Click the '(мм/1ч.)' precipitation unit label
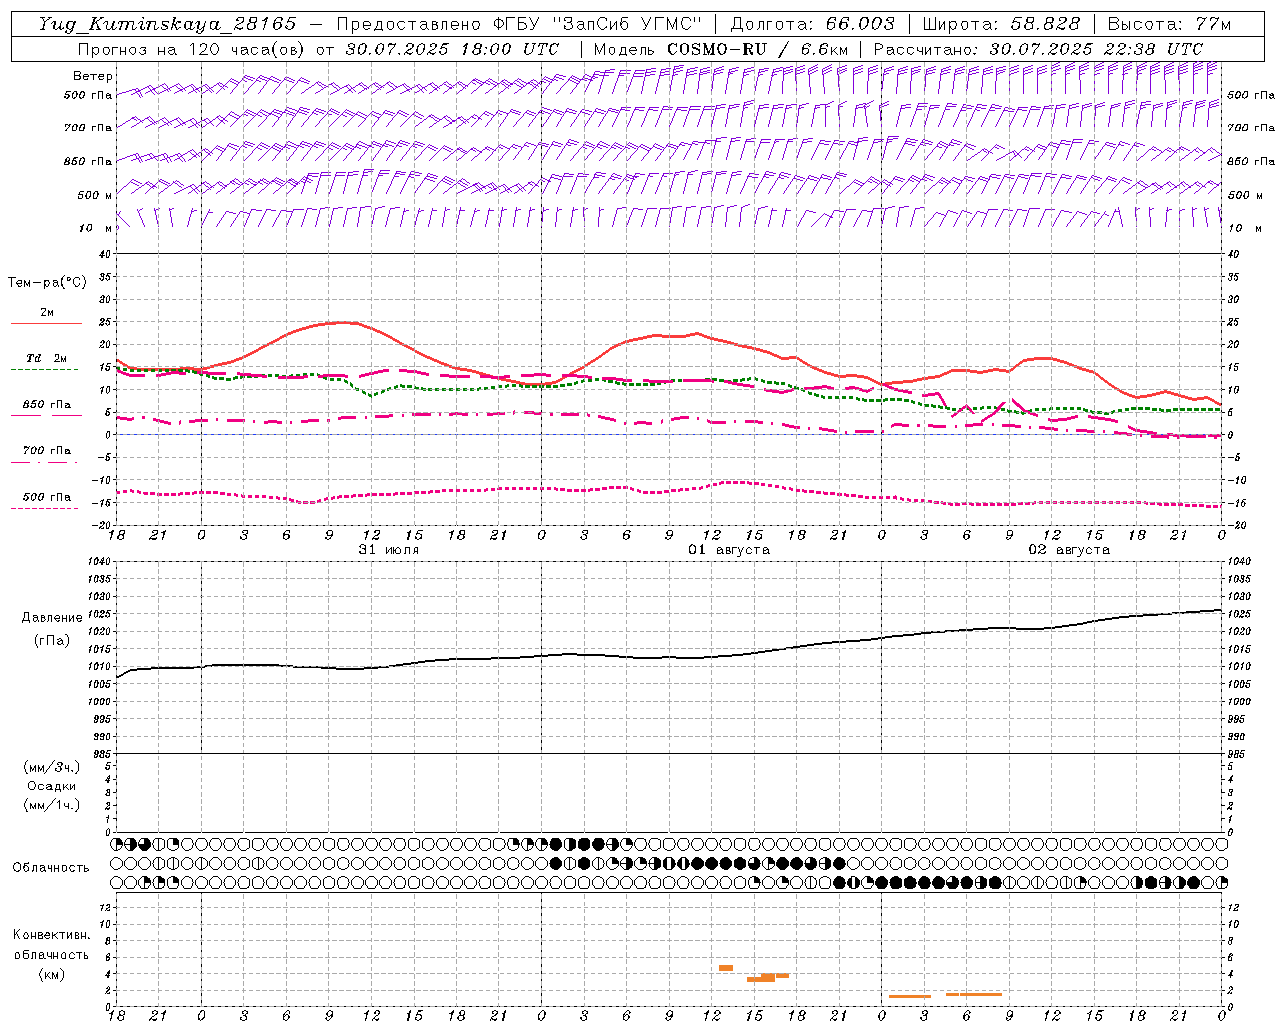1280x1024 pixels. point(52,805)
